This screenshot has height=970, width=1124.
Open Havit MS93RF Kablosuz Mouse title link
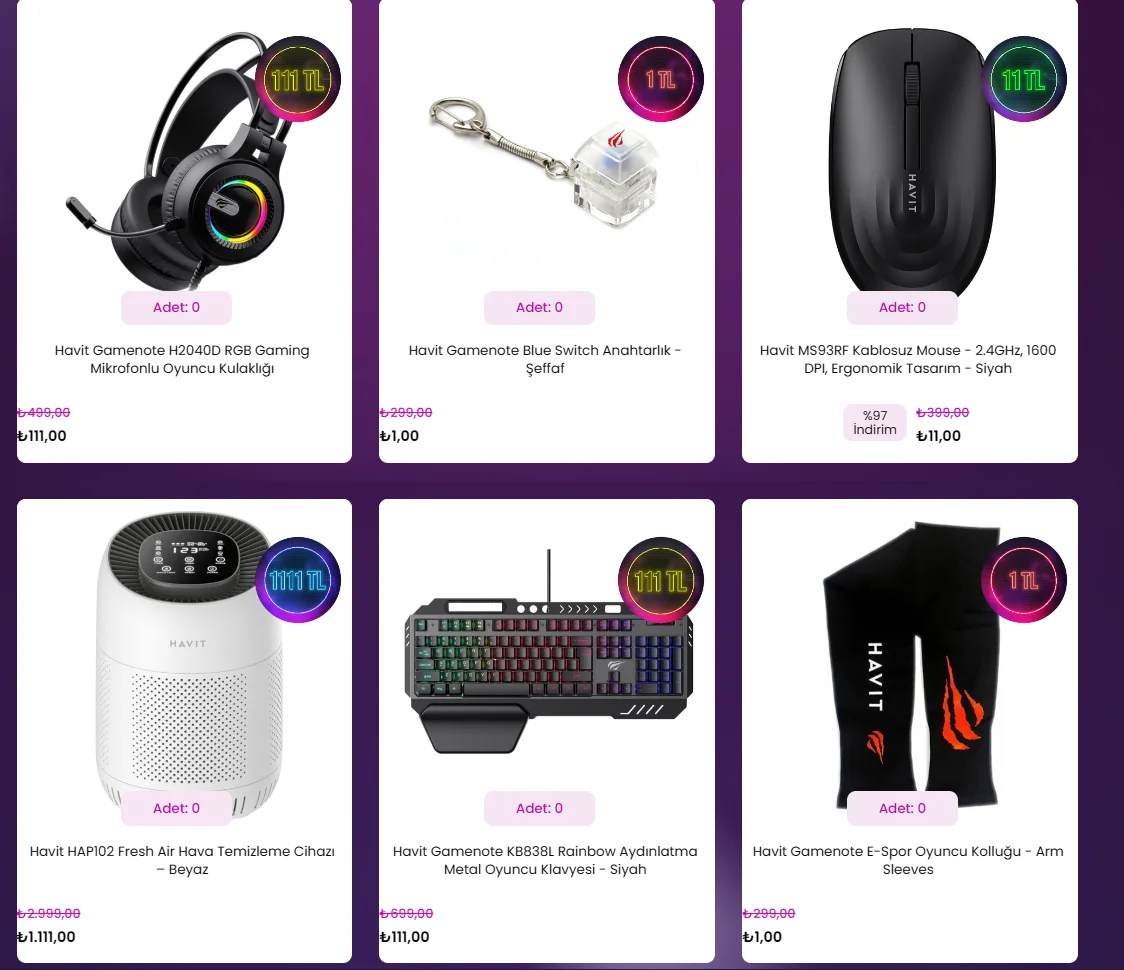pyautogui.click(x=908, y=359)
